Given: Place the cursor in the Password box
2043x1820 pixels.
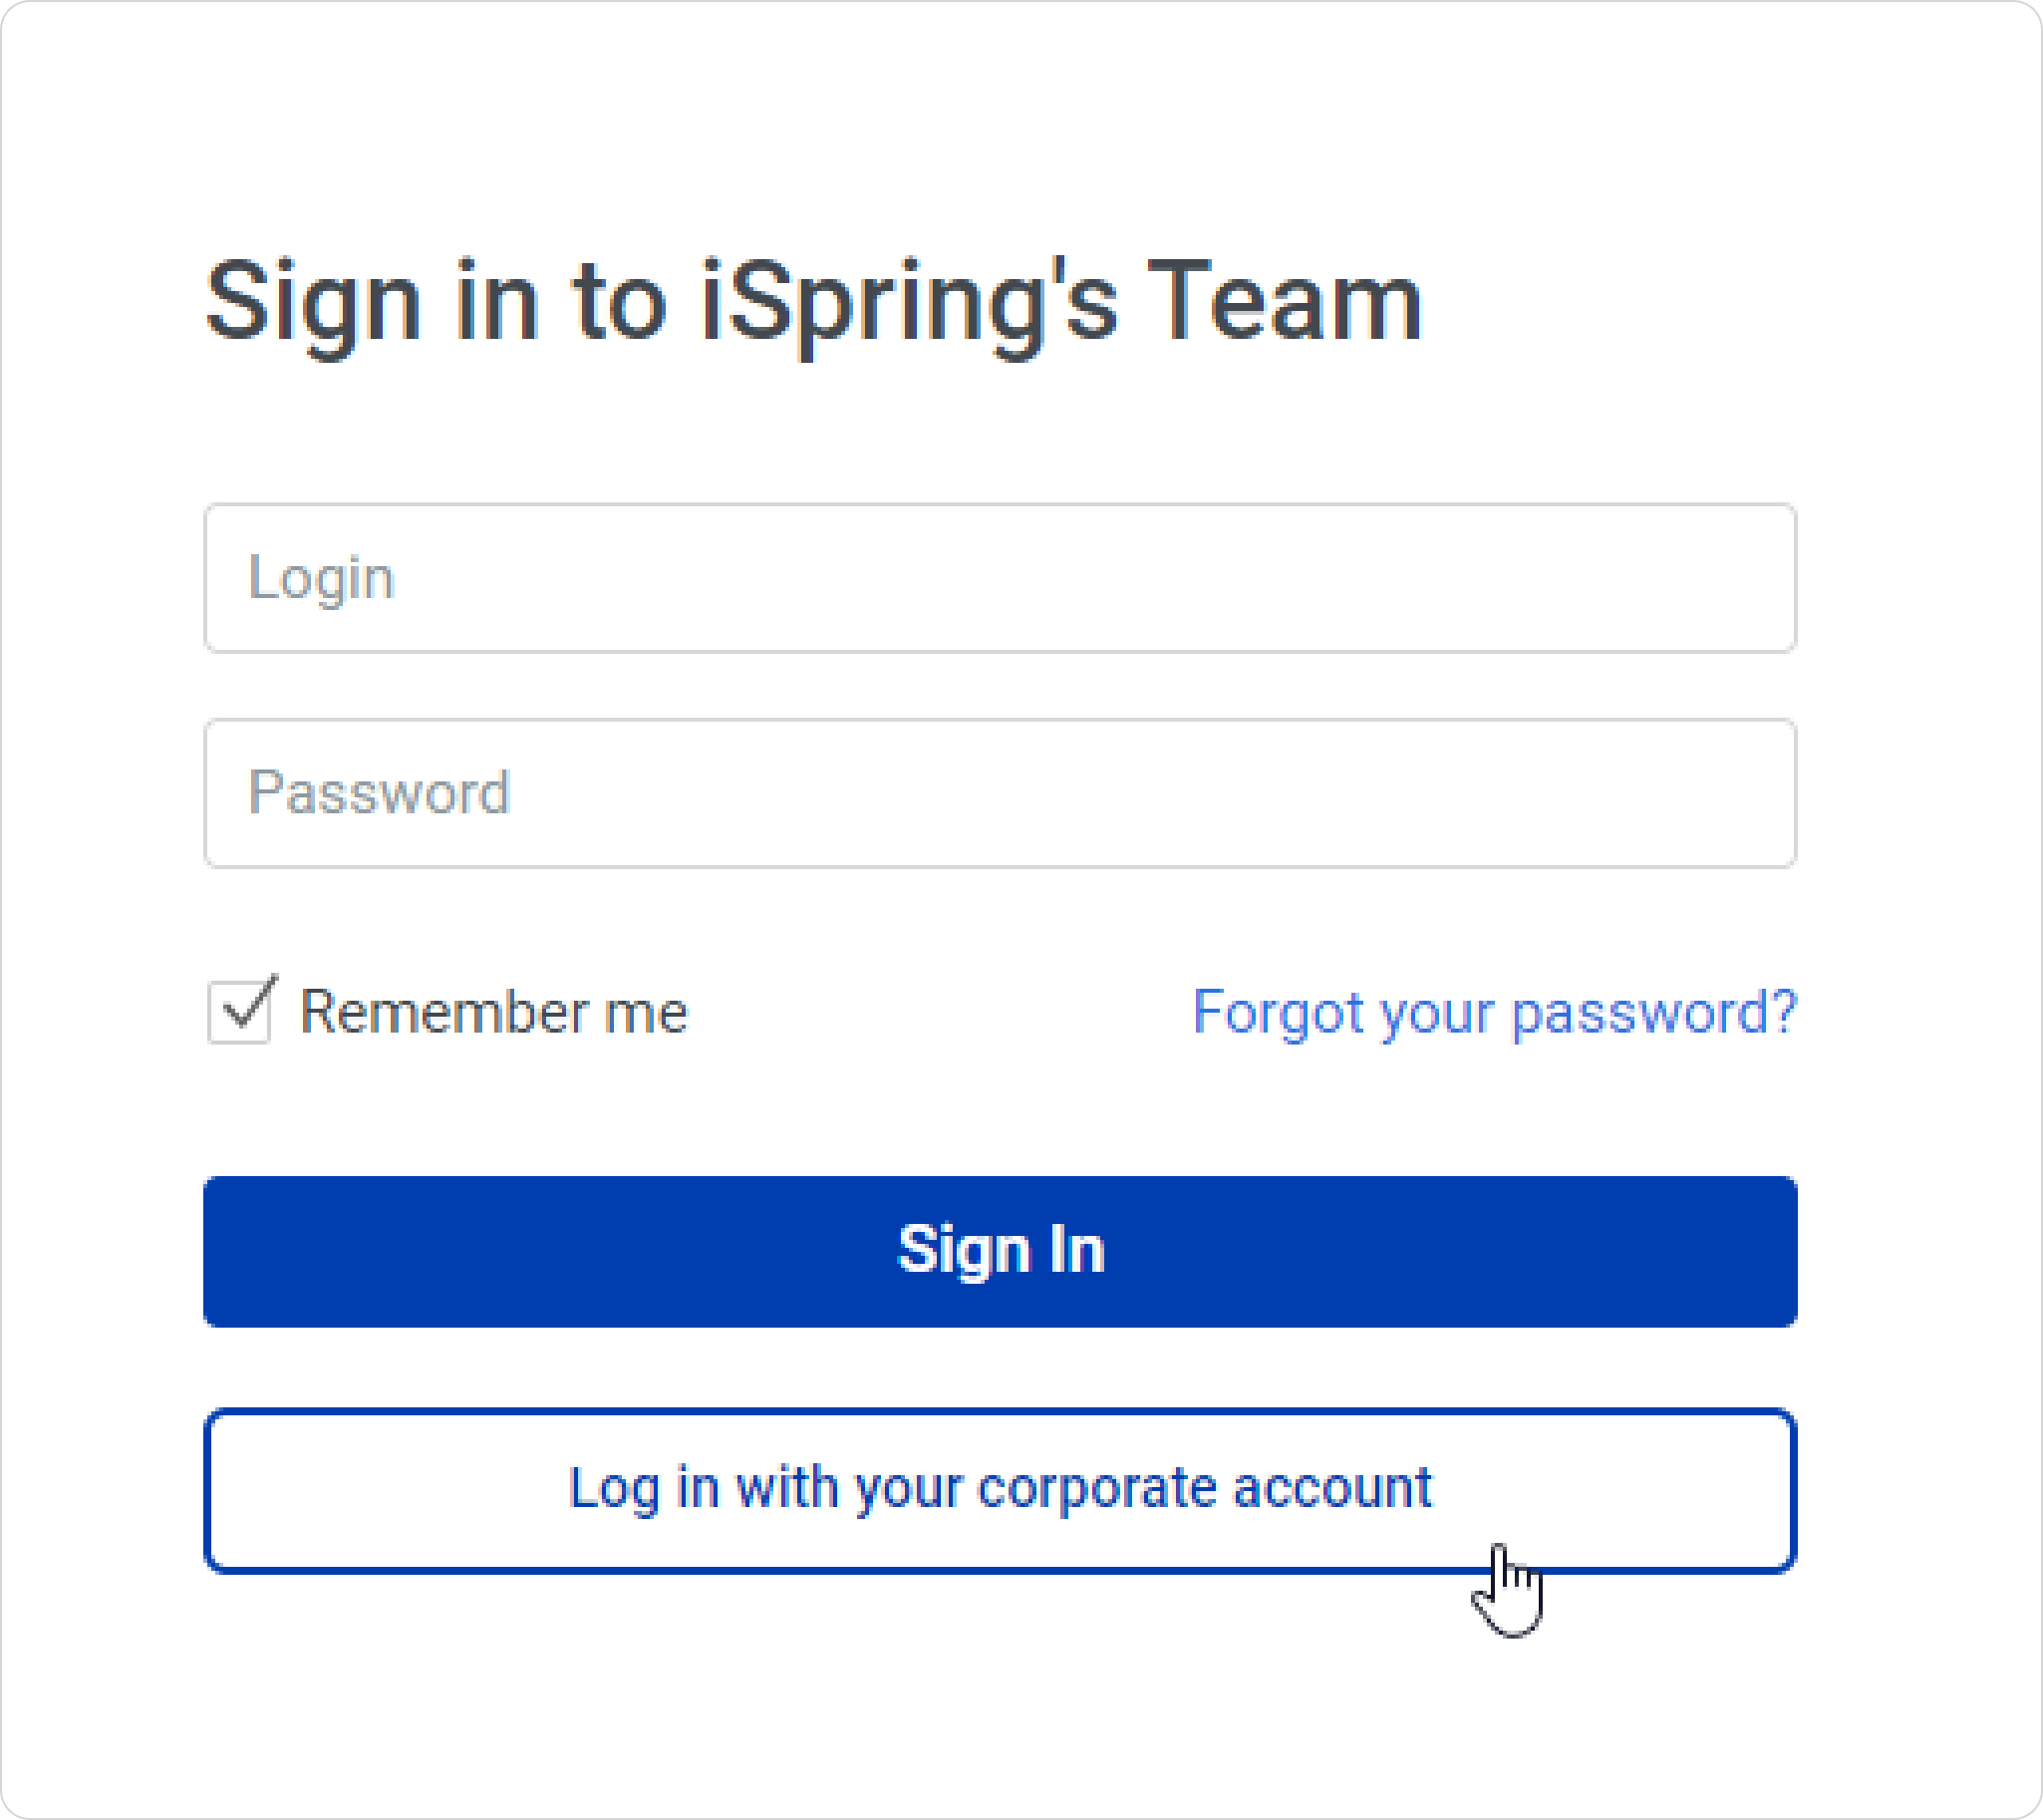Looking at the screenshot, I should pos(1000,793).
